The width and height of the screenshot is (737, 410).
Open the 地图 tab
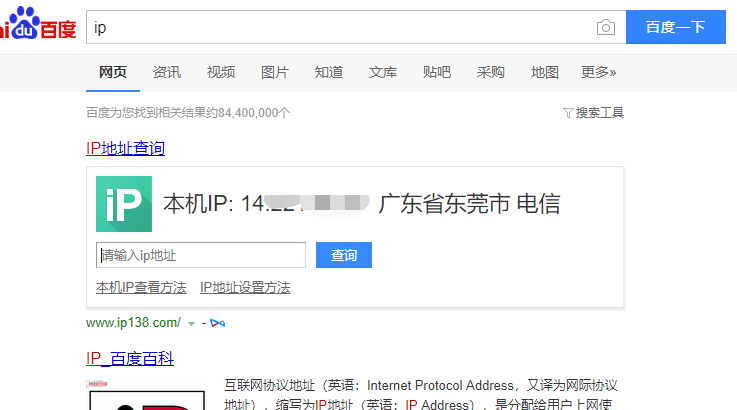[x=545, y=72]
